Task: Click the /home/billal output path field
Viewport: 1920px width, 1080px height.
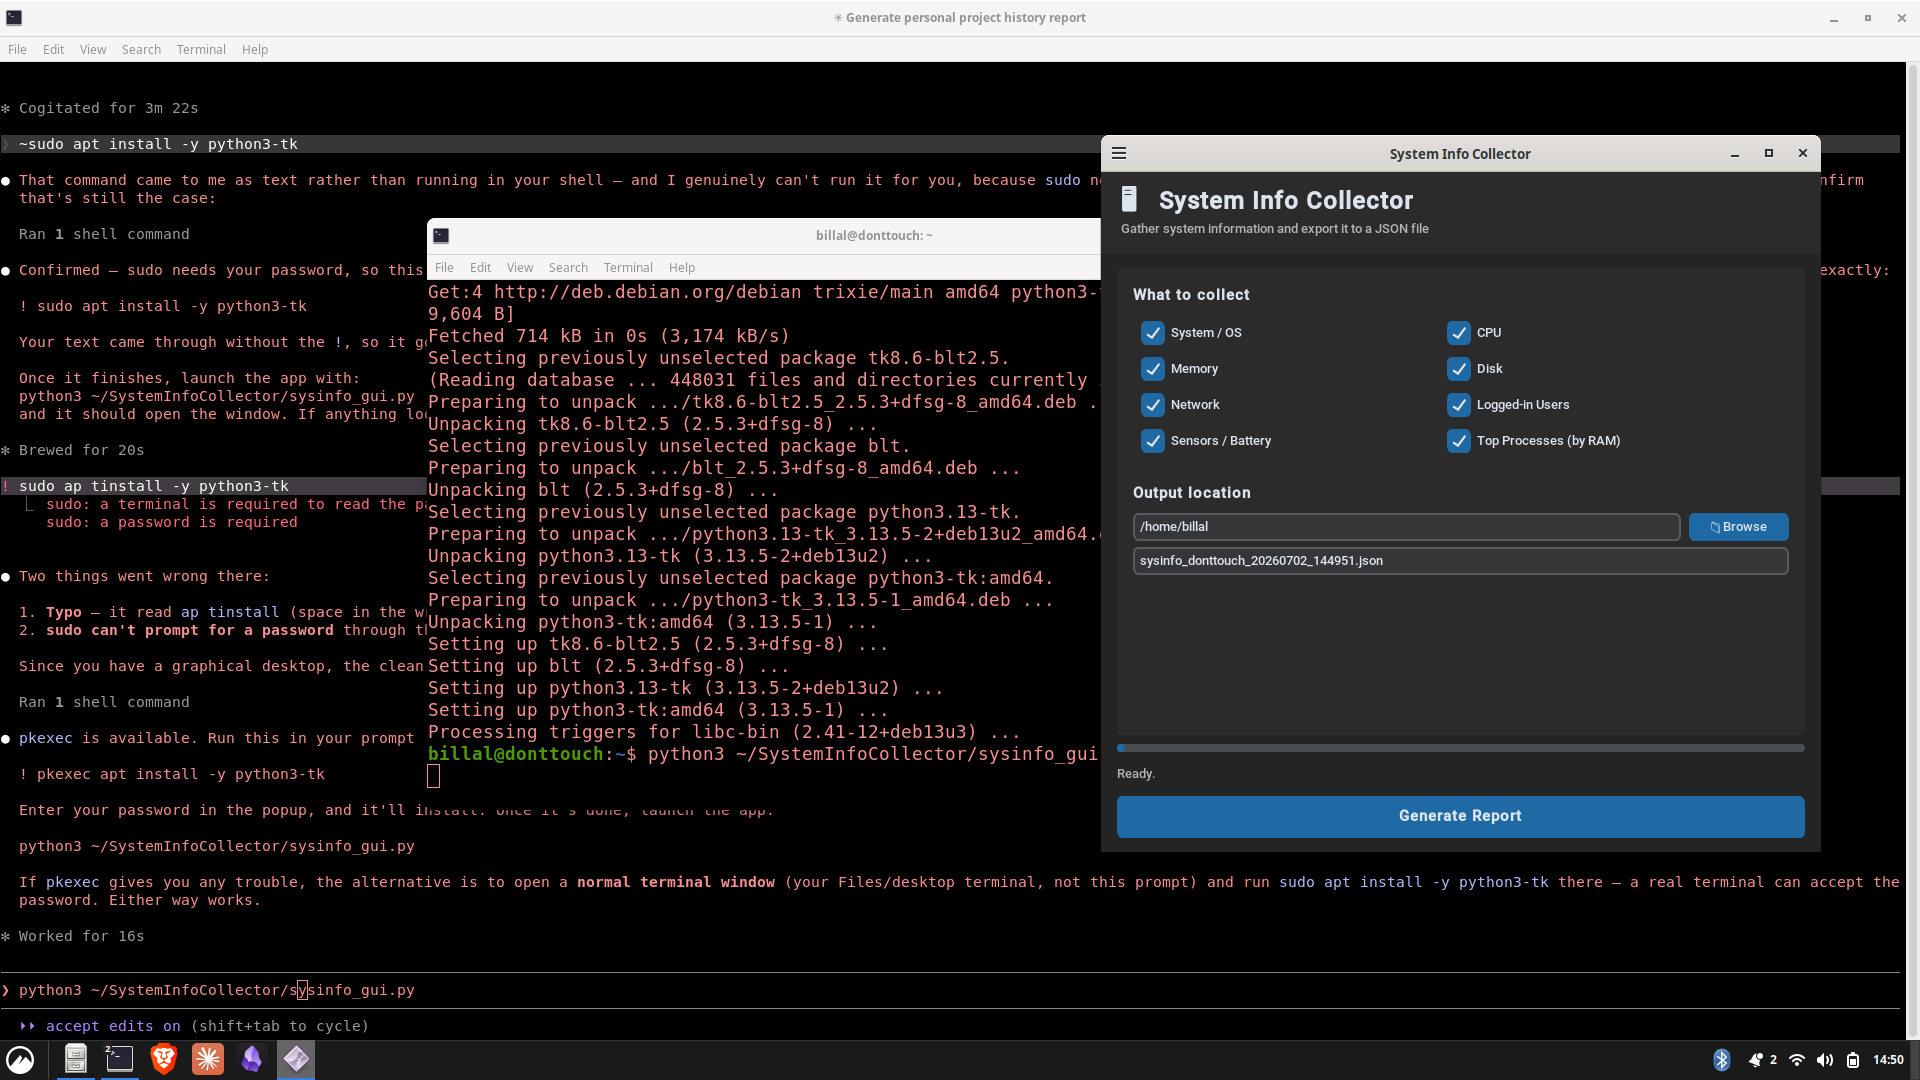Action: click(1406, 527)
